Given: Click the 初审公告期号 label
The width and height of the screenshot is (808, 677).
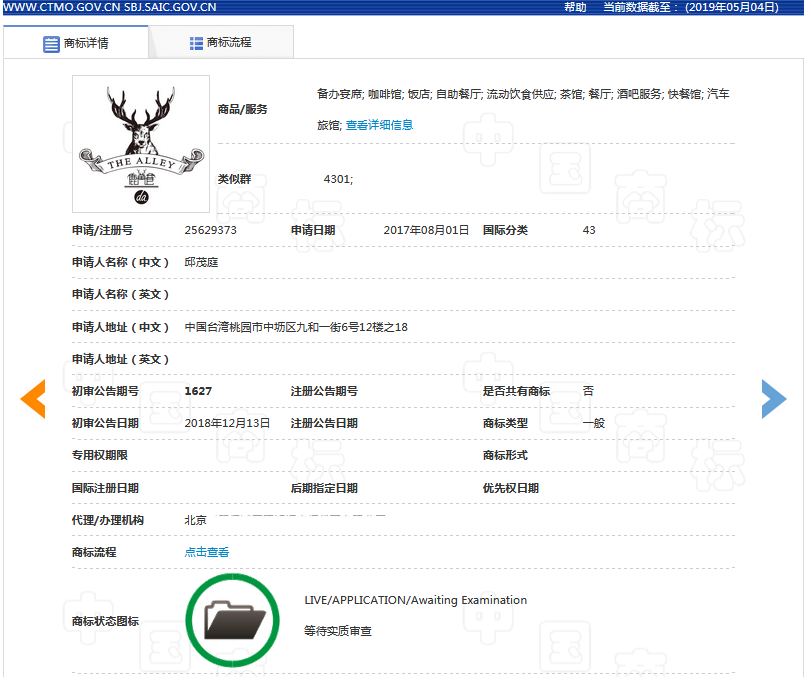Looking at the screenshot, I should [x=105, y=391].
